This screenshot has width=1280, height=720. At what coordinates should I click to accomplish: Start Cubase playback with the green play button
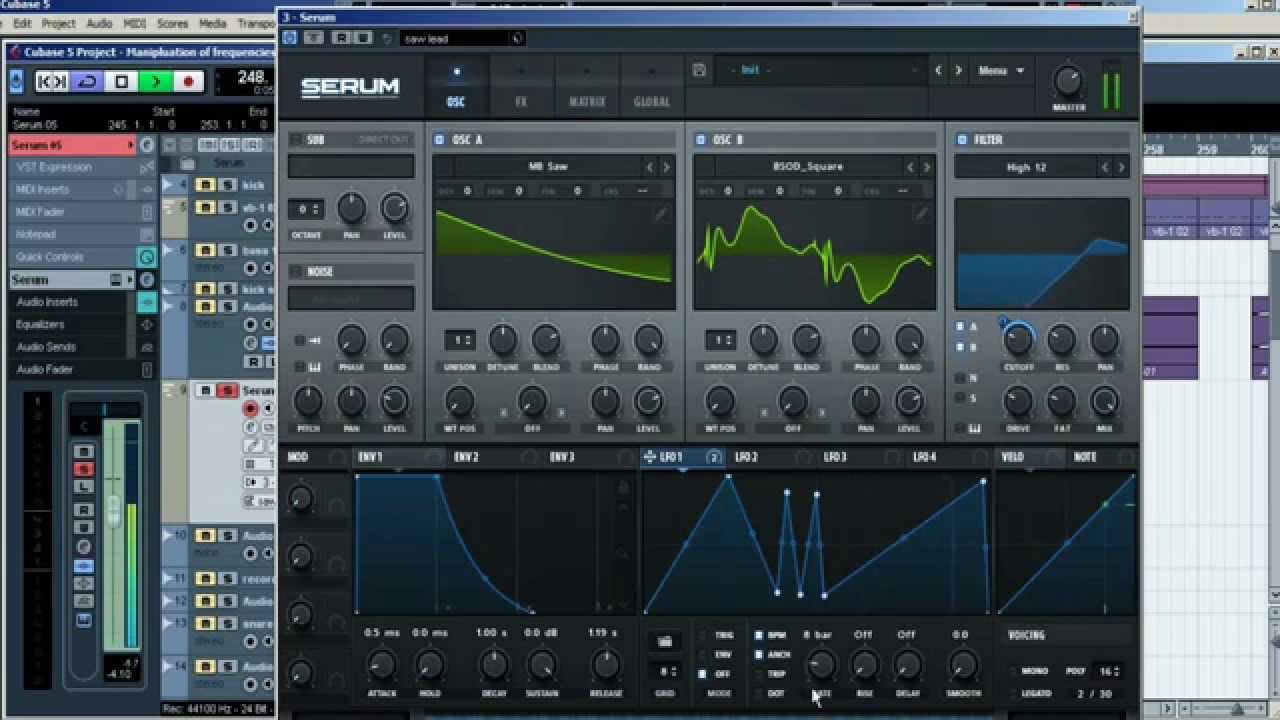(x=155, y=82)
